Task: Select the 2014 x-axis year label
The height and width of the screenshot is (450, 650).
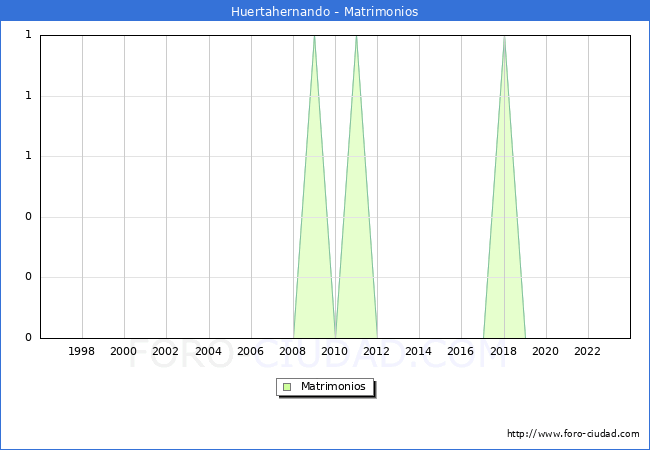Action: (x=419, y=351)
